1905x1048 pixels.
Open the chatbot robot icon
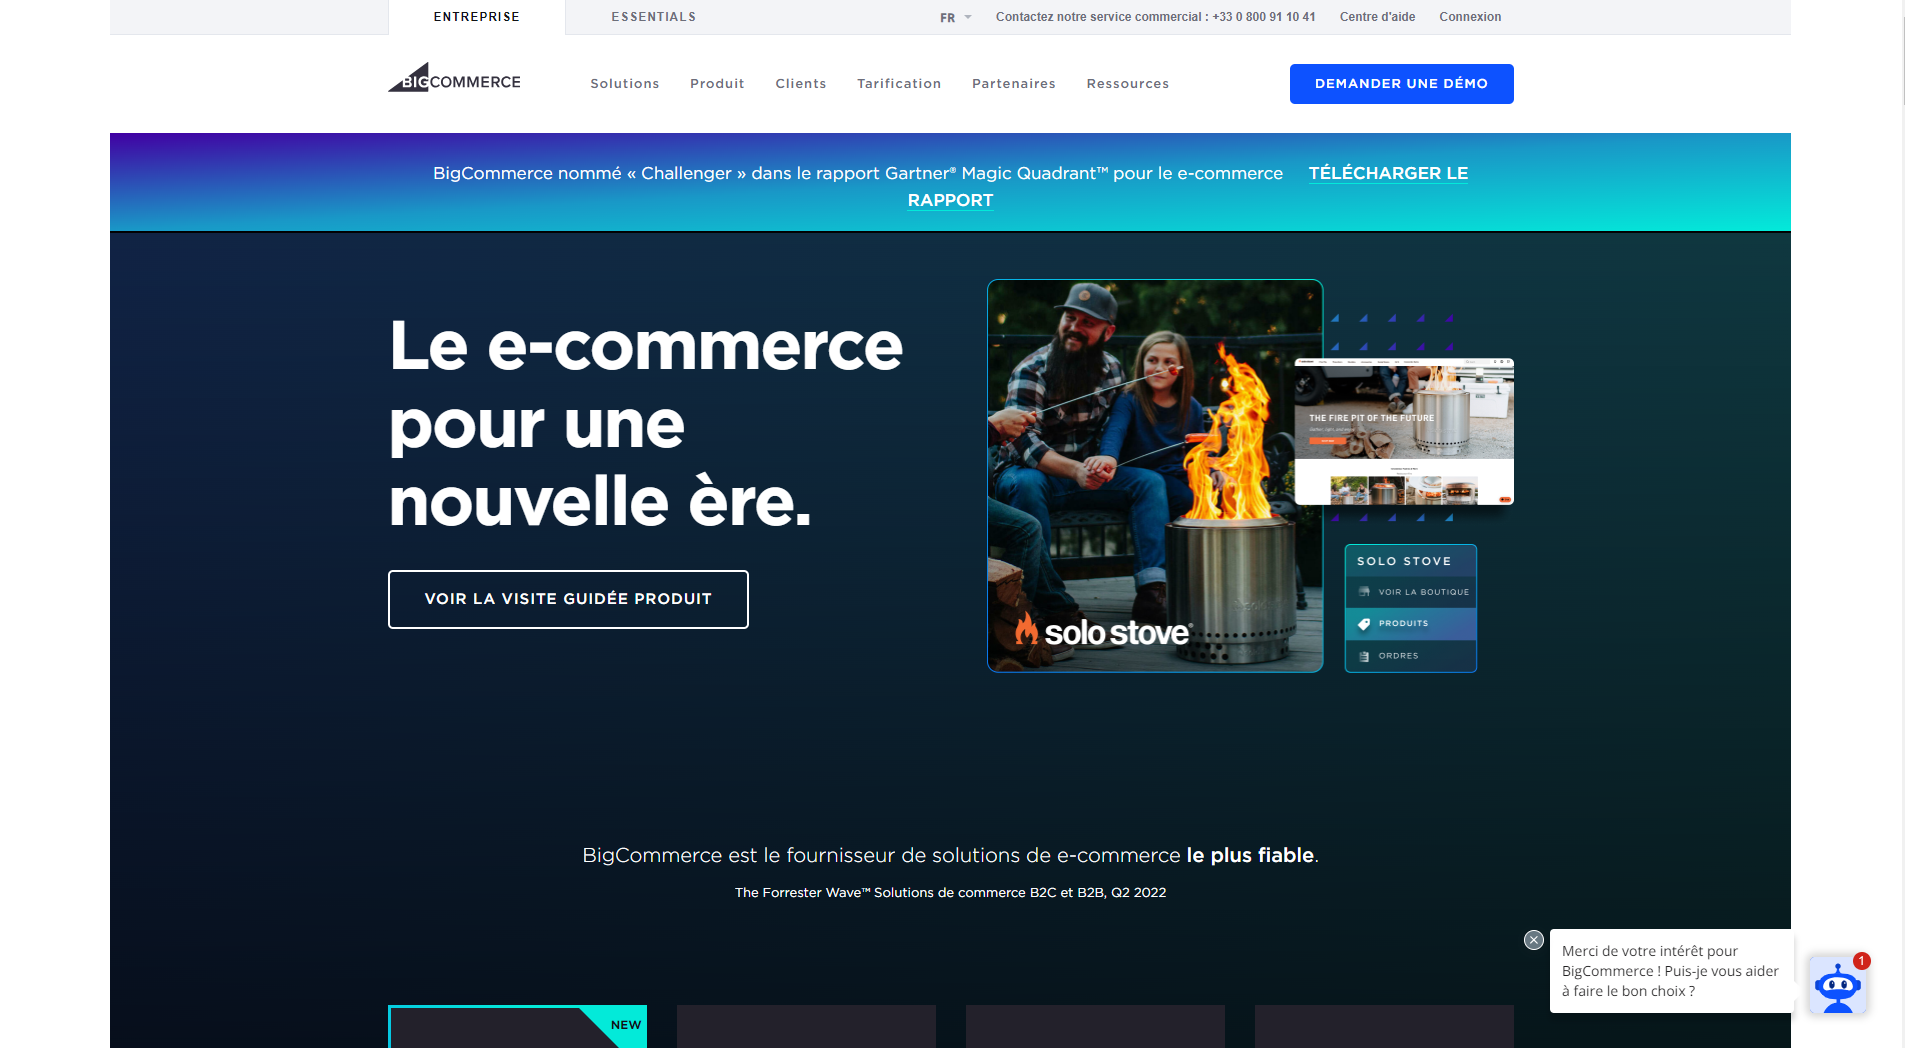(x=1838, y=985)
